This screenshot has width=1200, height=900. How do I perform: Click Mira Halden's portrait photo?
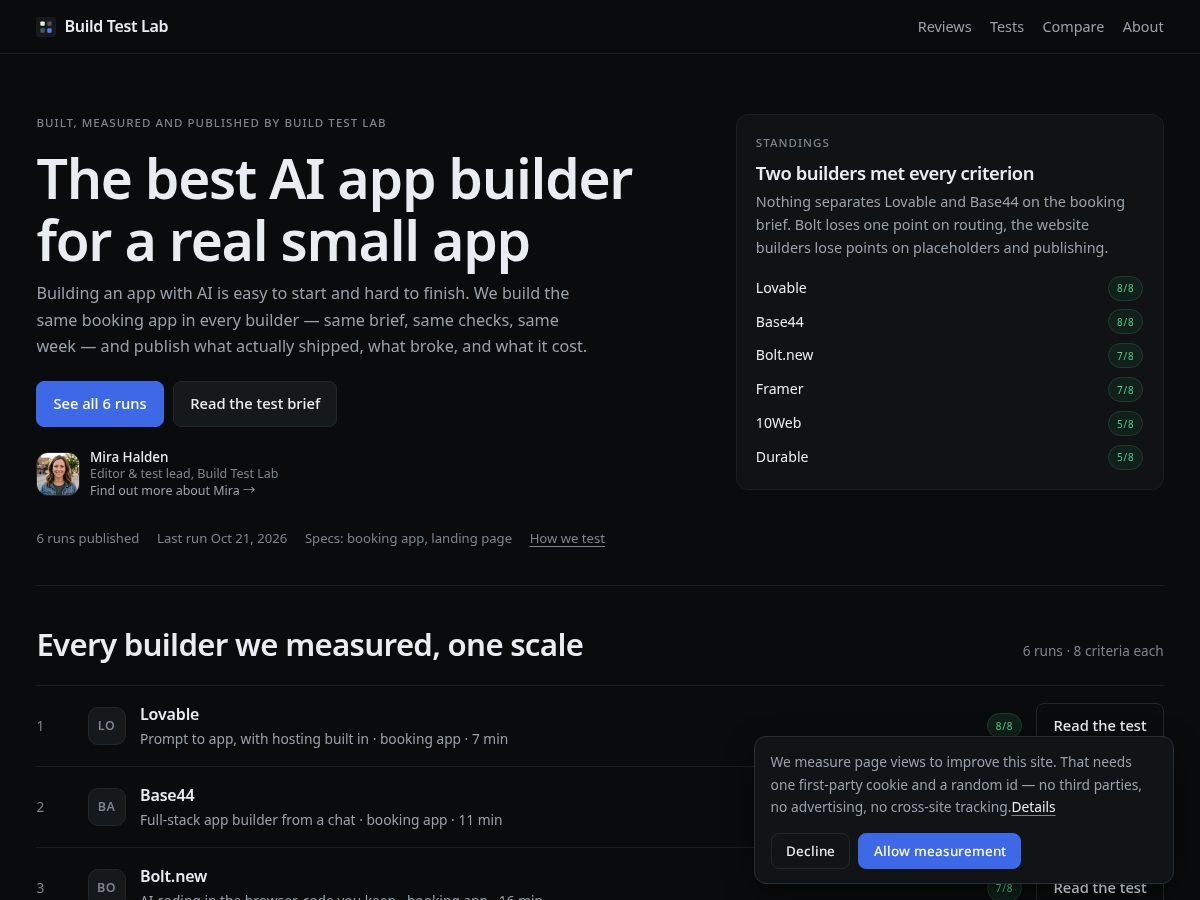58,474
